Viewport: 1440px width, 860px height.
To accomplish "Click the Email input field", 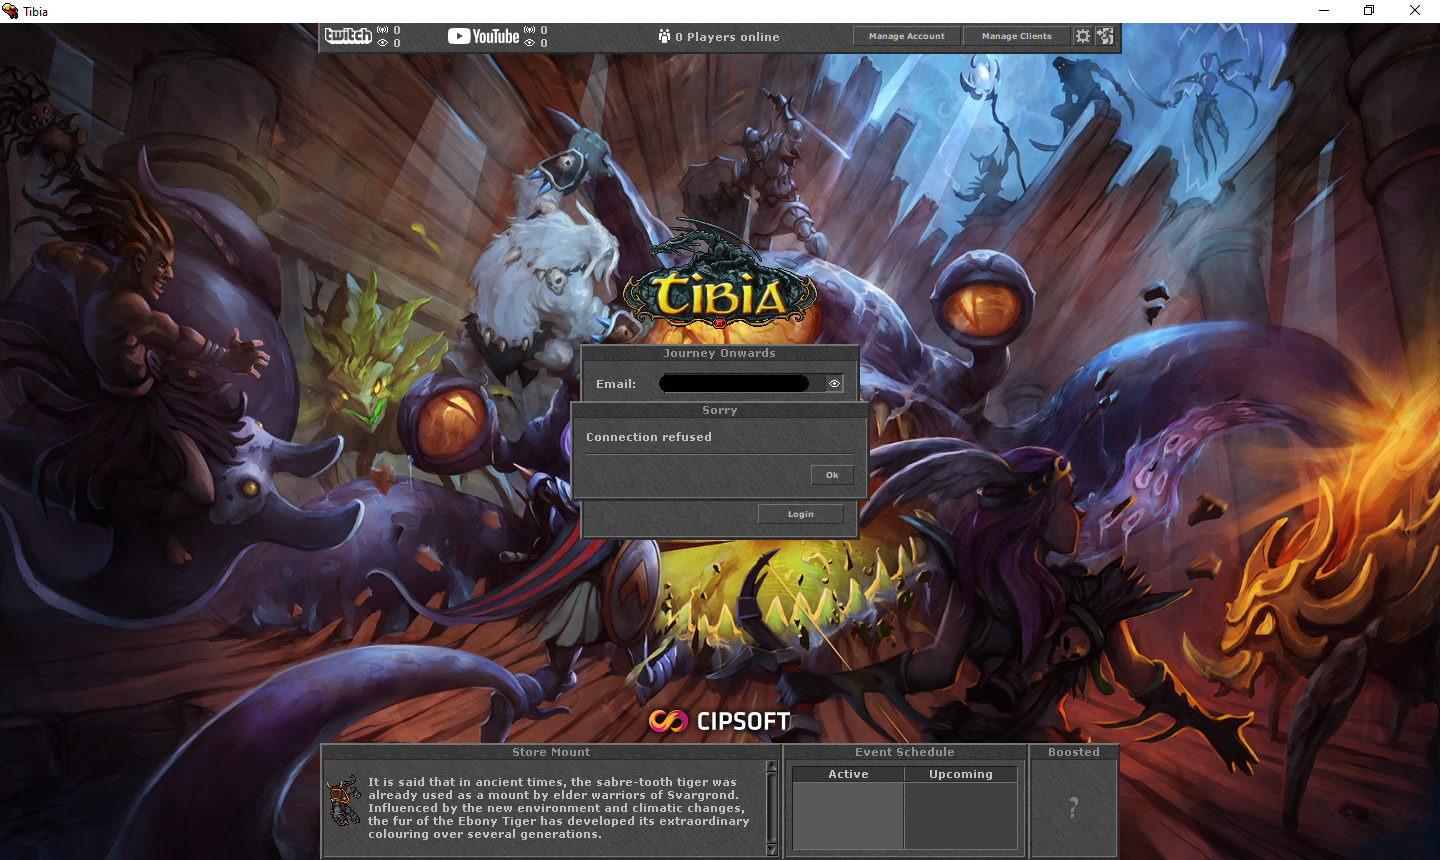I will (x=742, y=384).
